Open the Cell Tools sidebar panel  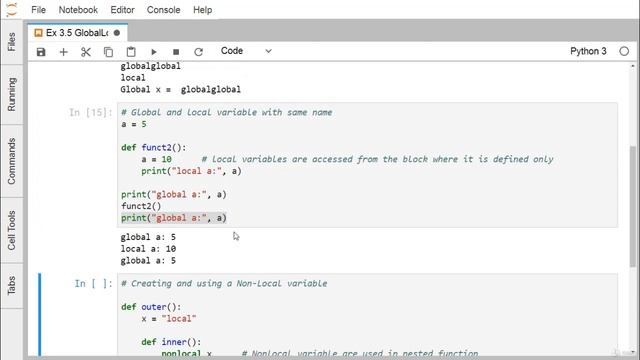11,230
